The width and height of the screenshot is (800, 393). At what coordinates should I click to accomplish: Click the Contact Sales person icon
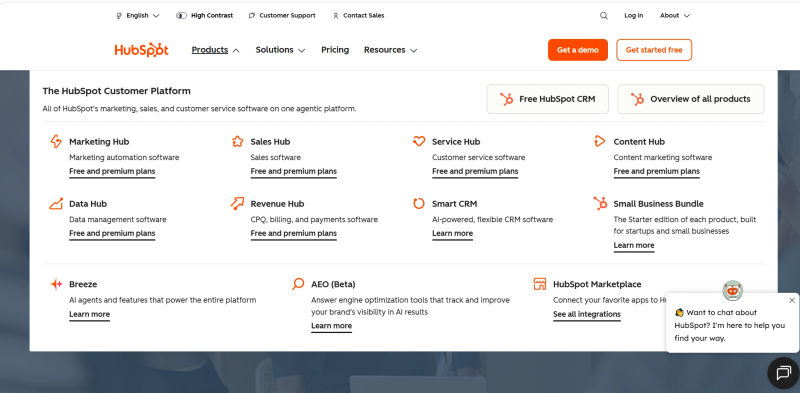336,16
